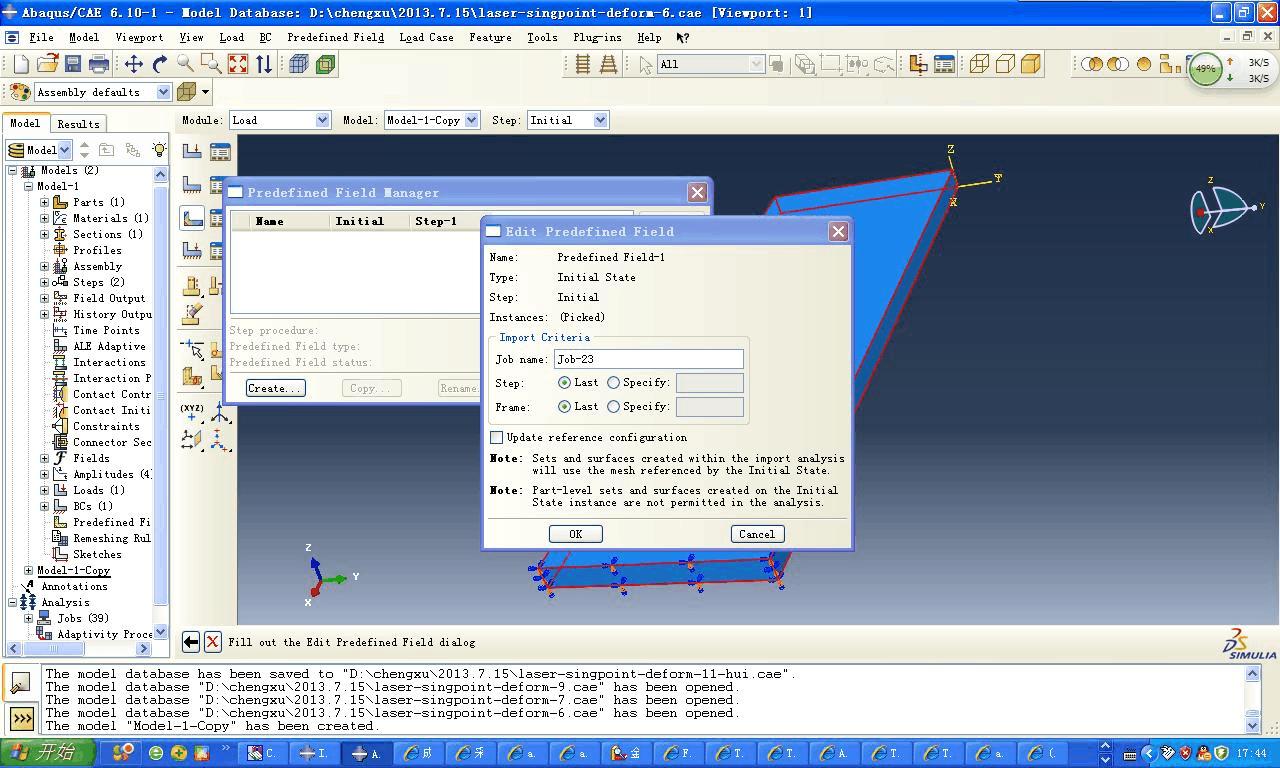This screenshot has width=1280, height=768.
Task: Click the New Model Database icon
Action: tap(21, 64)
